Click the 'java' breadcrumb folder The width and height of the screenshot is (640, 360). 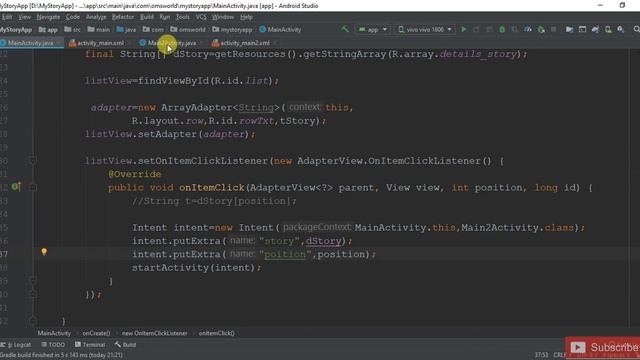tap(127, 29)
